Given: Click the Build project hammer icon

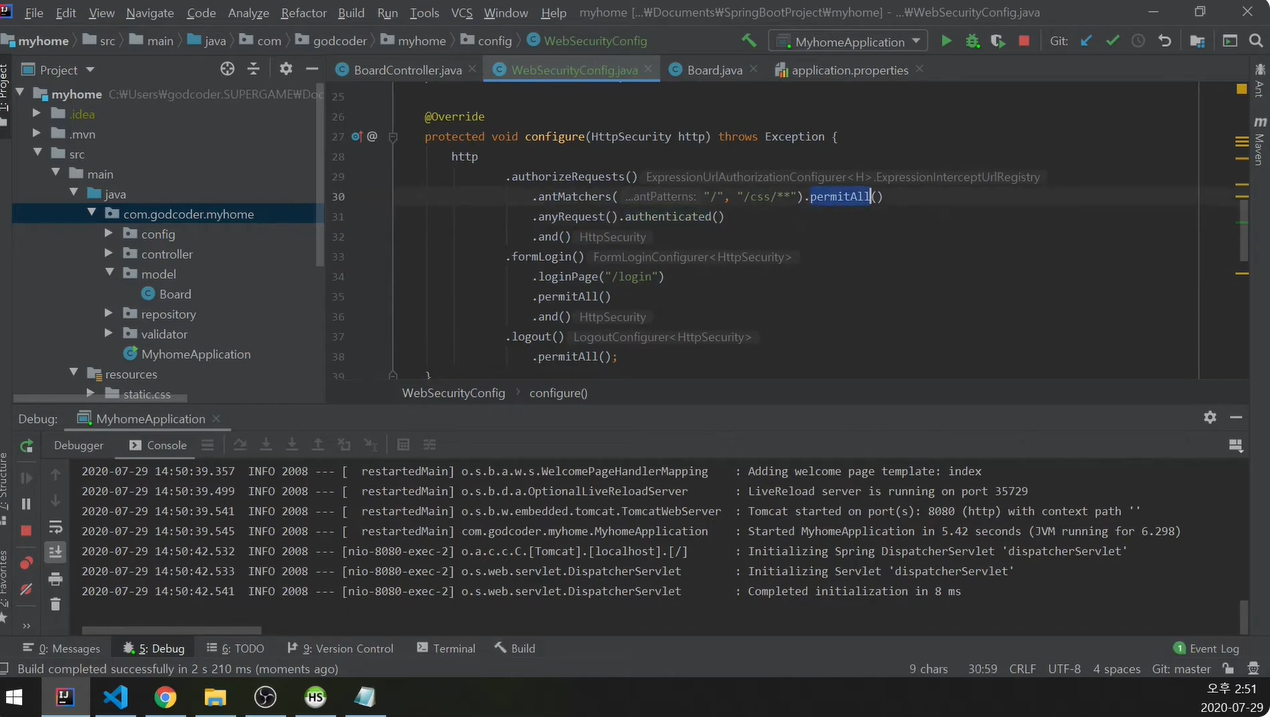Looking at the screenshot, I should tap(749, 41).
